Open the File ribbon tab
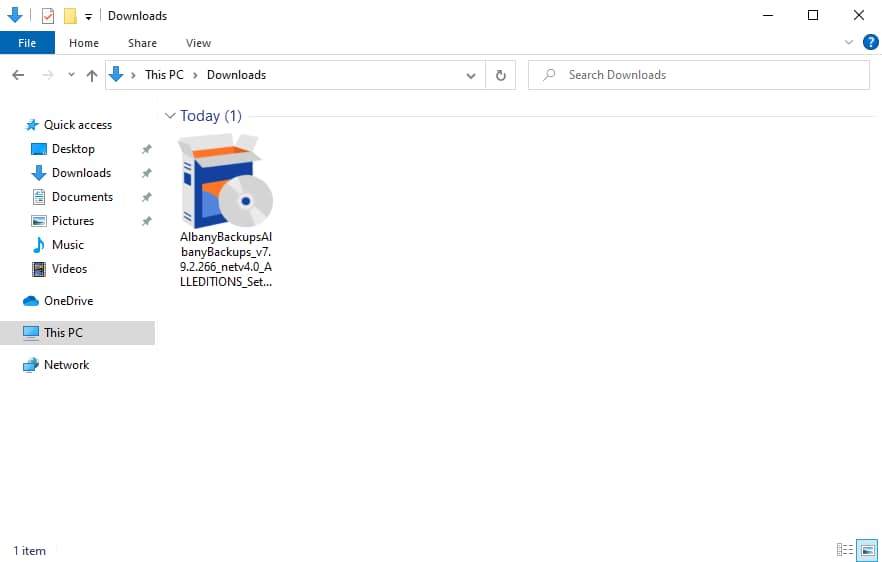This screenshot has width=882, height=562. [x=27, y=43]
